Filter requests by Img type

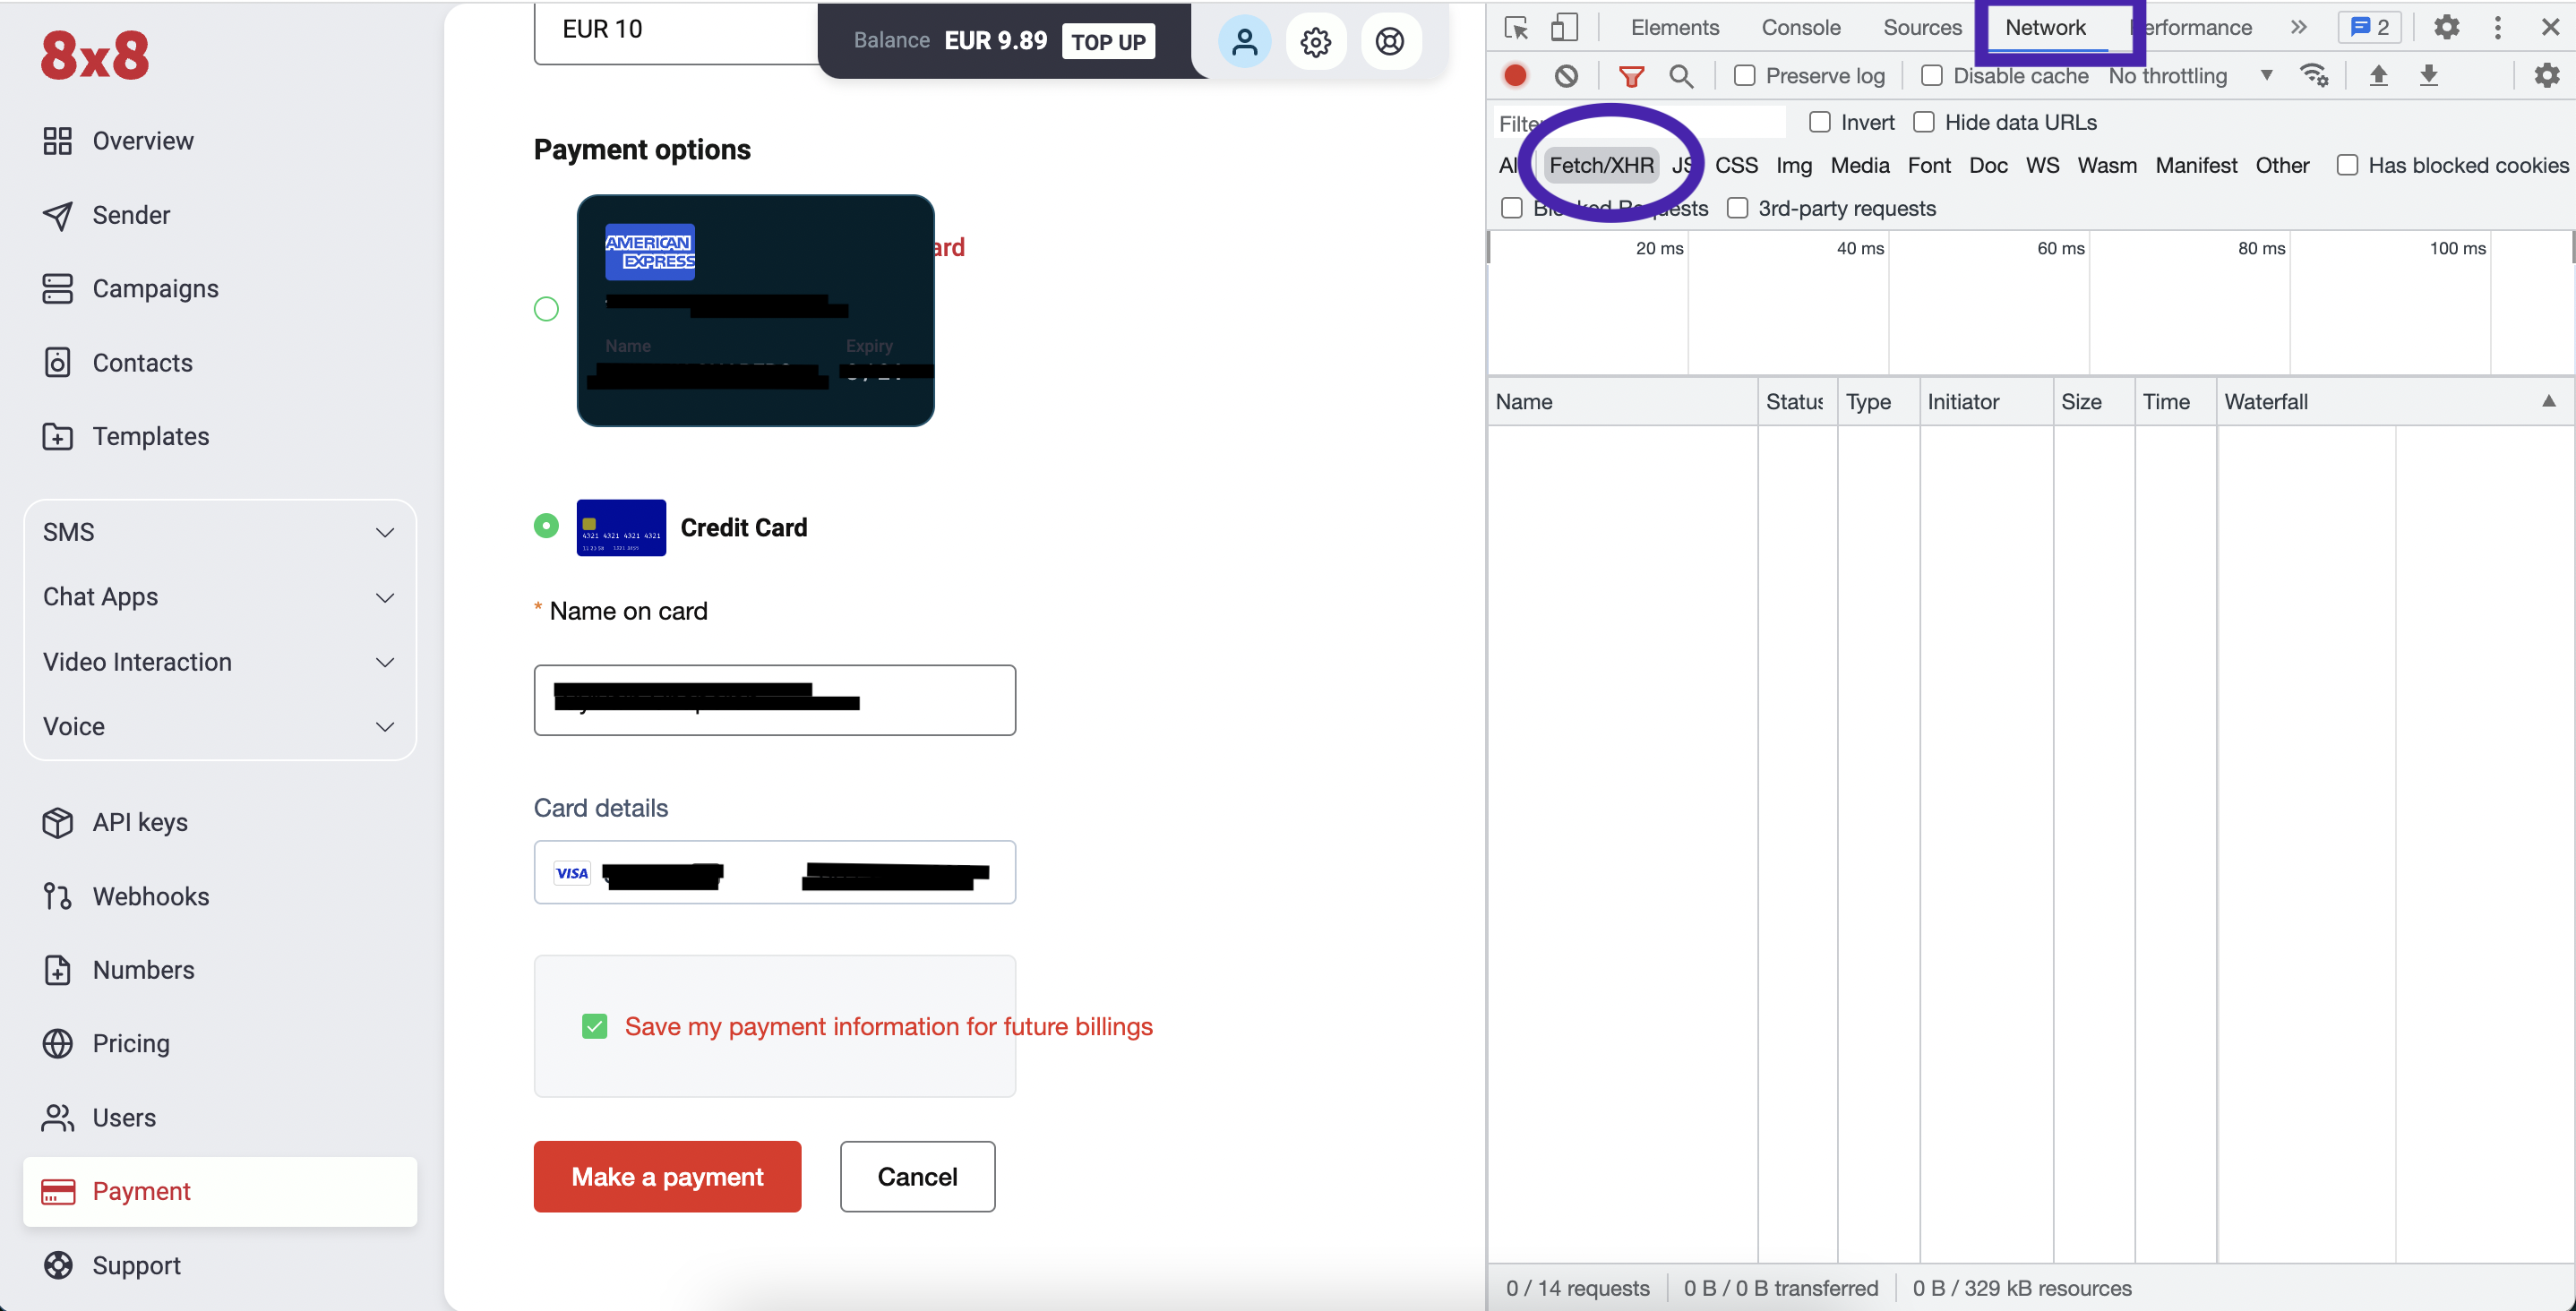pos(1793,165)
